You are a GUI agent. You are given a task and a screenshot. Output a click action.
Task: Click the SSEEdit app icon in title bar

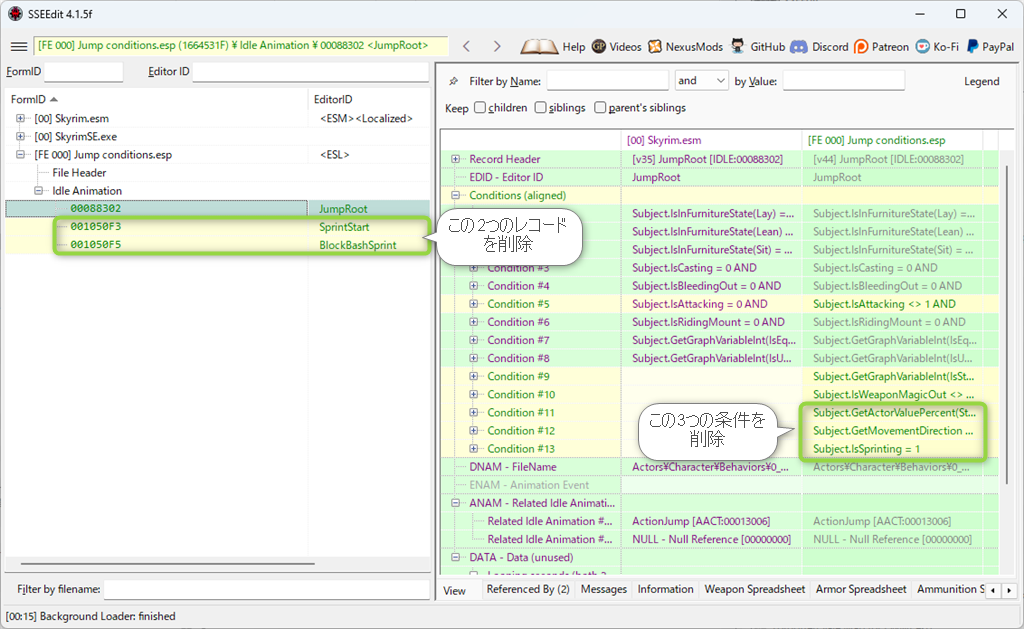15,14
